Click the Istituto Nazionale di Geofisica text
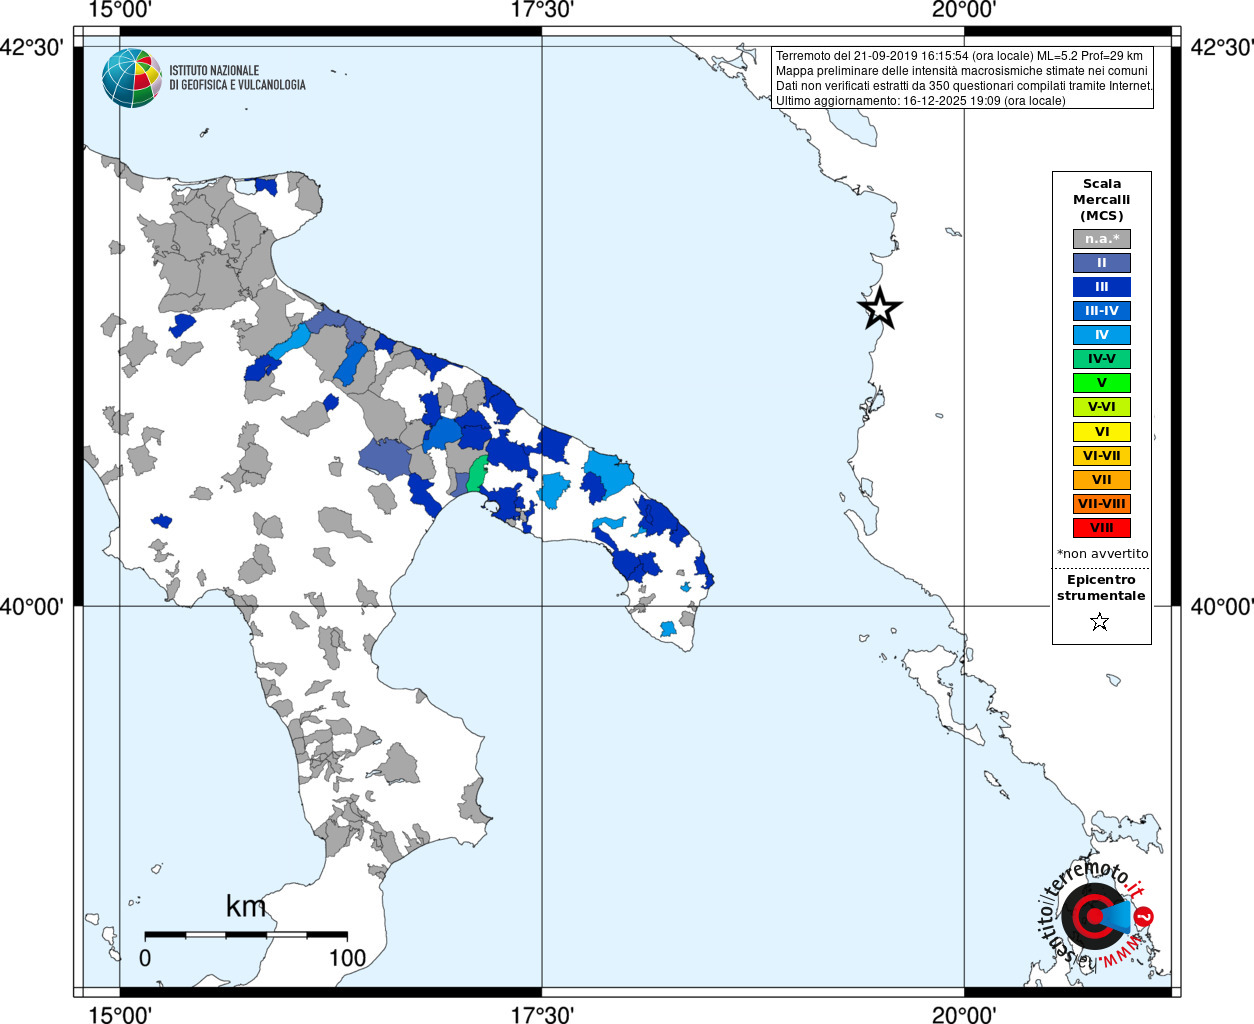1254x1024 pixels. tap(237, 78)
